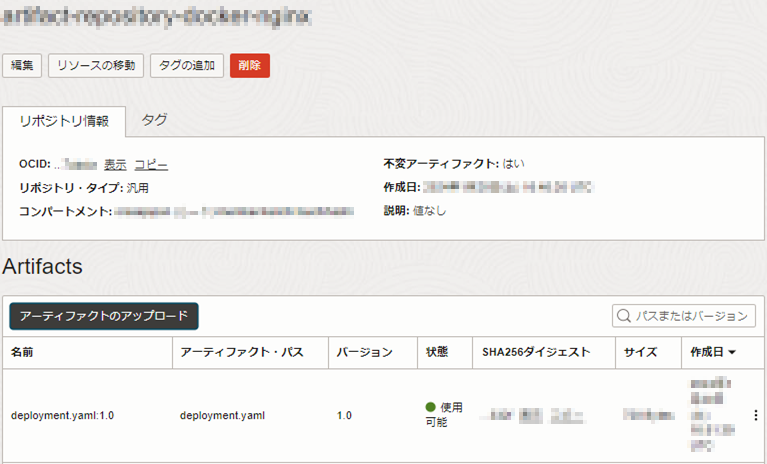Click the 表示 link next to OCID
The image size is (767, 464).
pyautogui.click(x=115, y=165)
